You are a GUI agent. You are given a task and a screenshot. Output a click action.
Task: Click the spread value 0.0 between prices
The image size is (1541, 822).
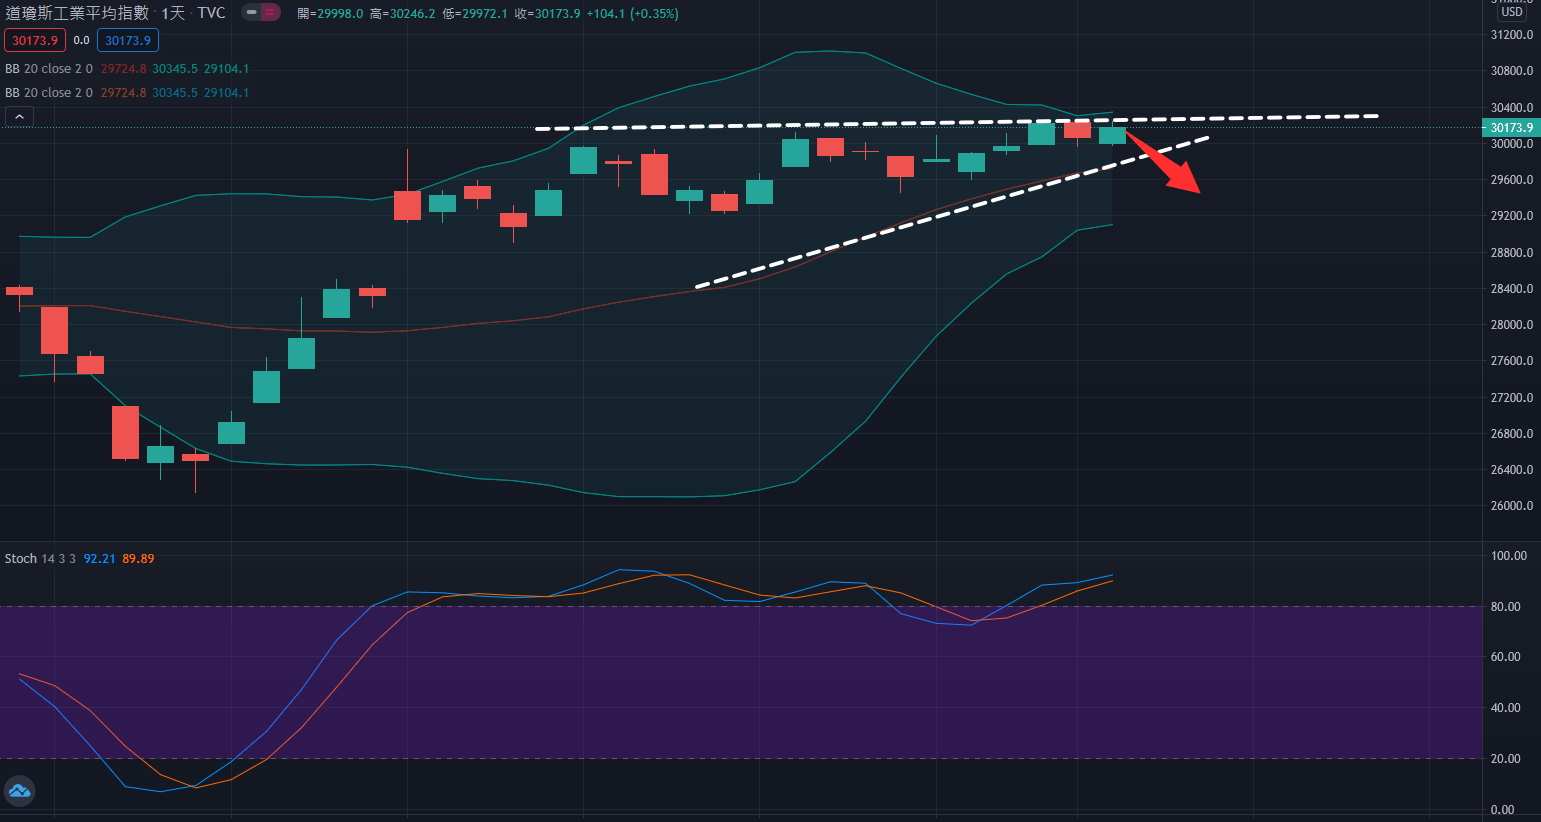[81, 41]
